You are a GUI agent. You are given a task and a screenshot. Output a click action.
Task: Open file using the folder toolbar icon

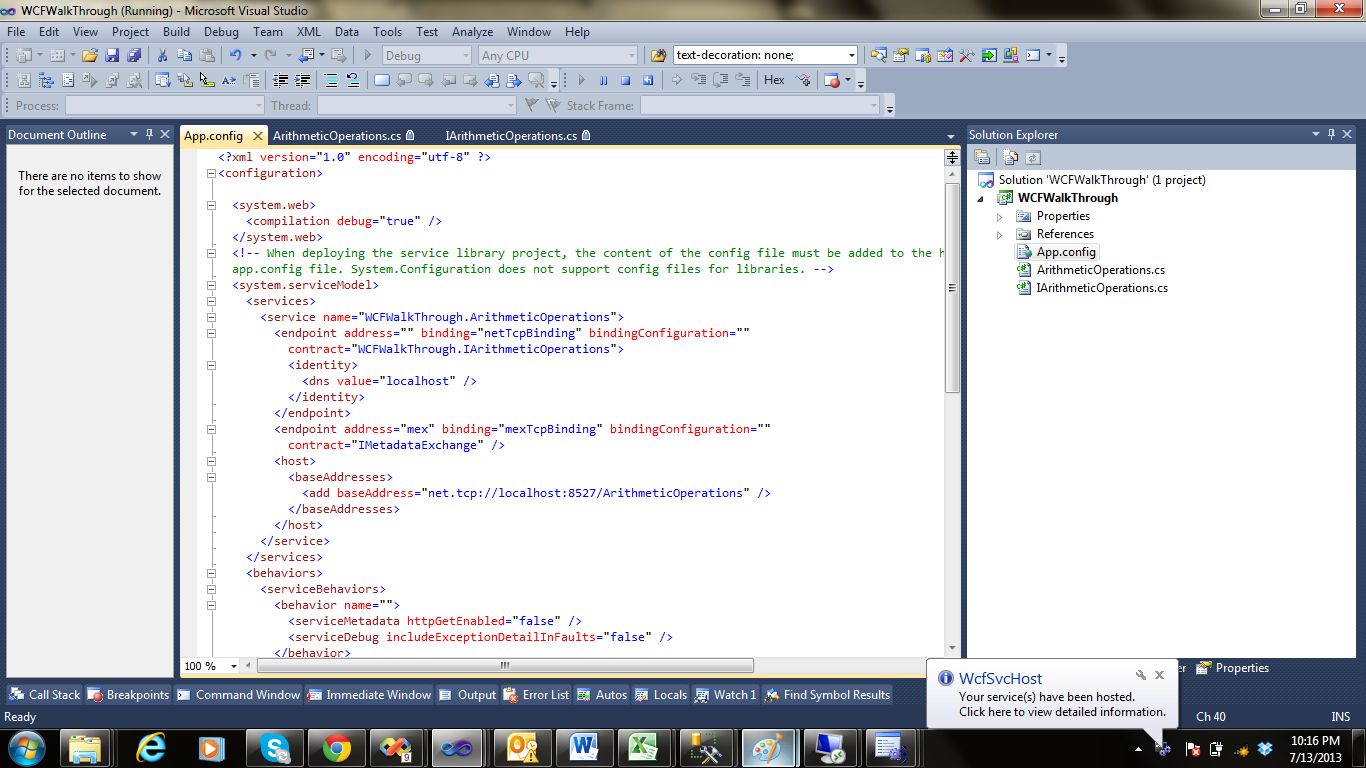(90, 55)
